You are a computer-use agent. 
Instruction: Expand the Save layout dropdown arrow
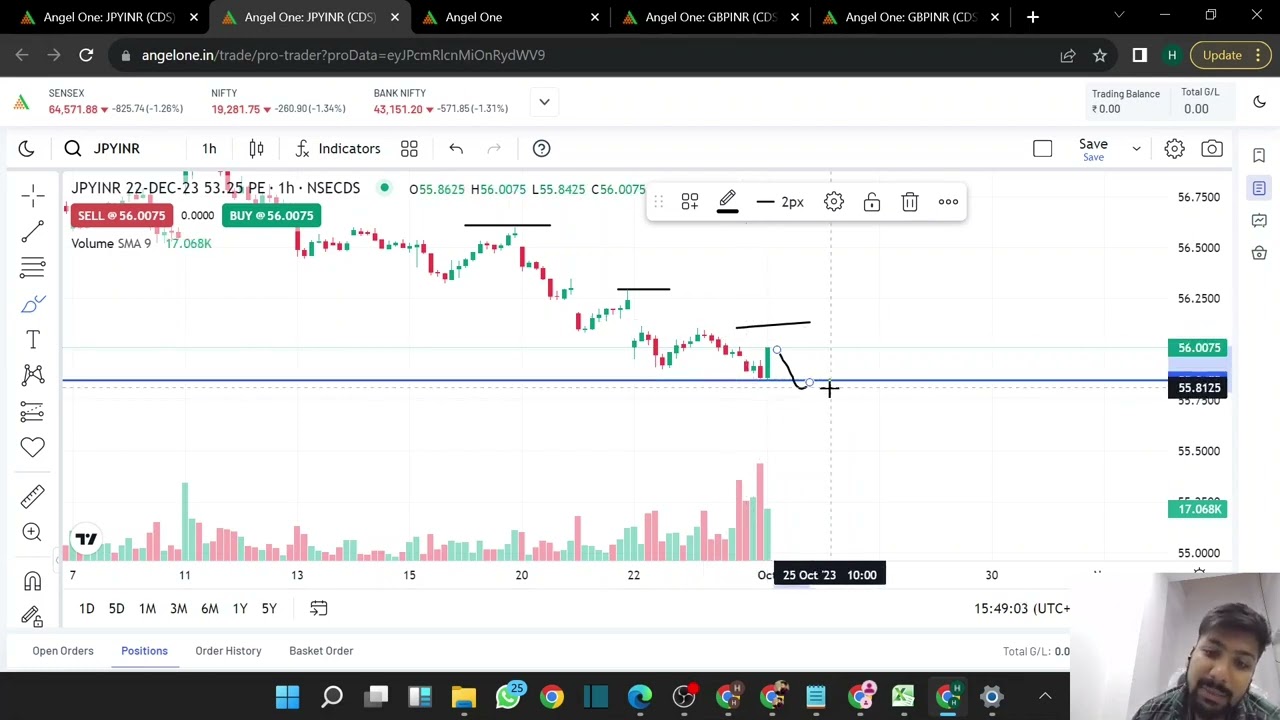pos(1136,148)
